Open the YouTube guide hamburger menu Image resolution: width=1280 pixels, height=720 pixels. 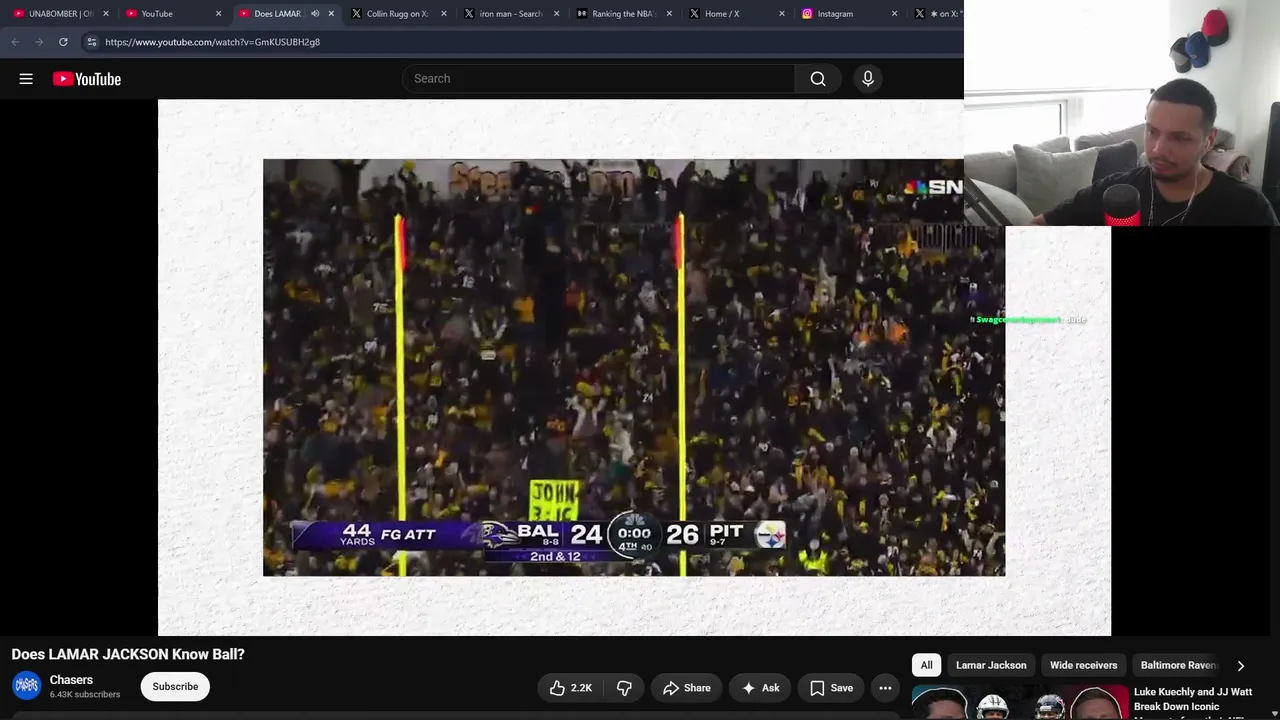click(x=26, y=79)
